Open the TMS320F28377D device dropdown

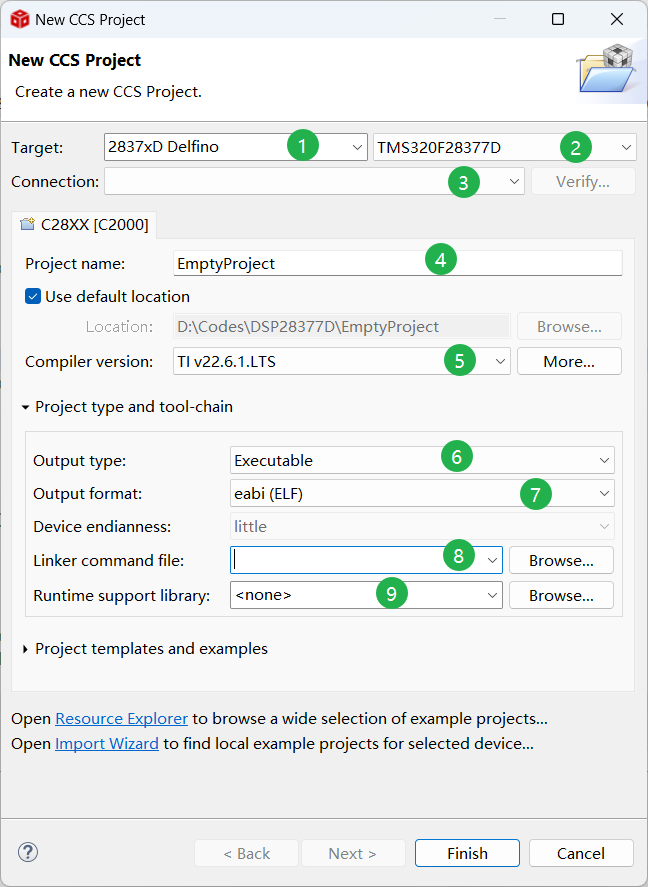pos(626,148)
